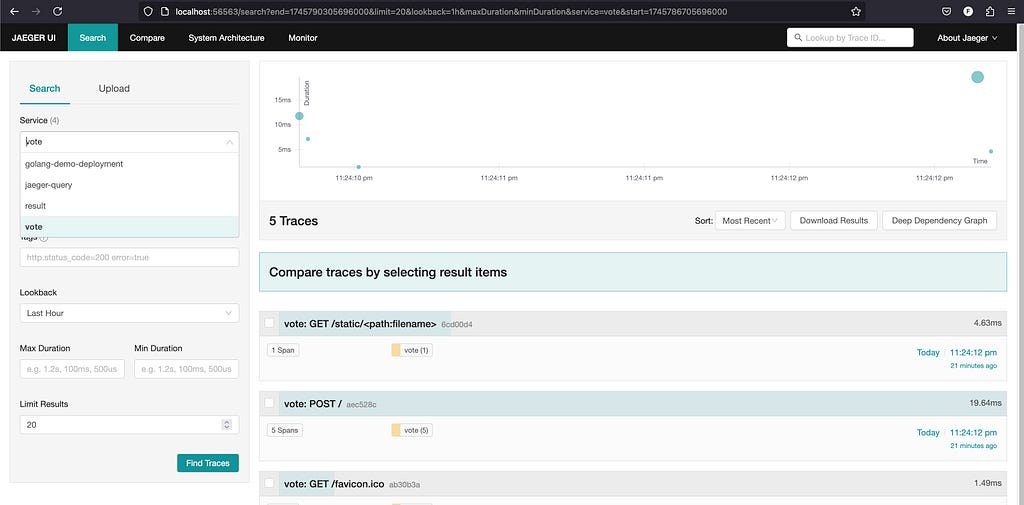The width and height of the screenshot is (1024, 505).
Task: Focus the Limit Results field showing 20
Action: click(x=129, y=425)
